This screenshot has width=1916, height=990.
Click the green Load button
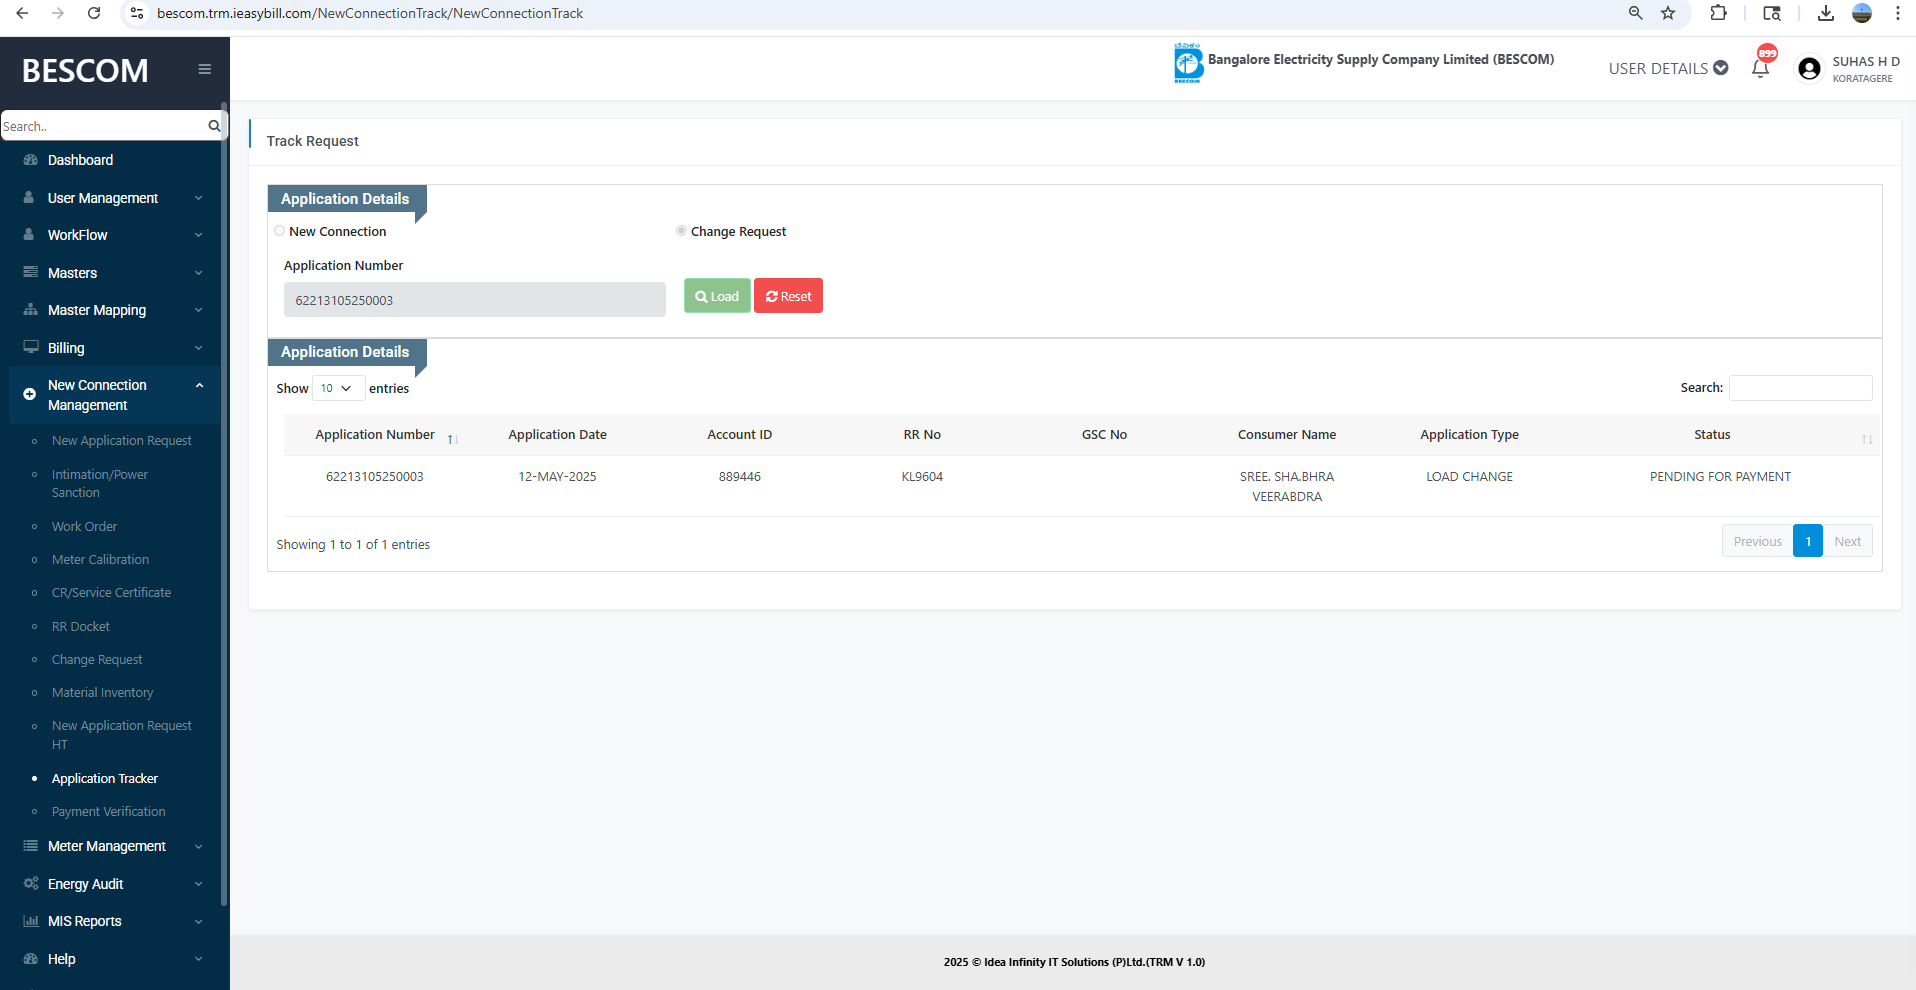(717, 296)
